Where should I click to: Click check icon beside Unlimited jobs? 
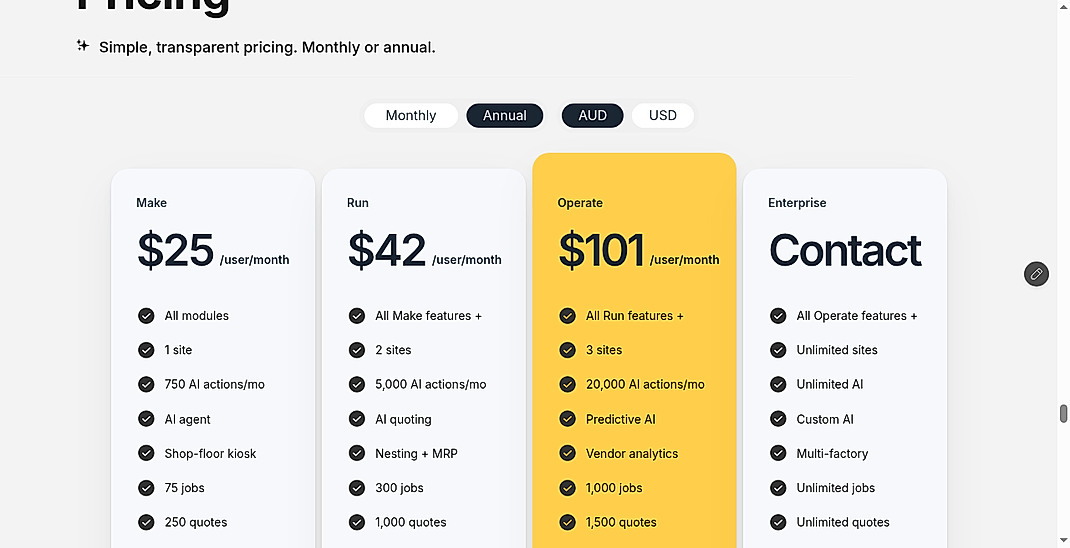tap(779, 488)
